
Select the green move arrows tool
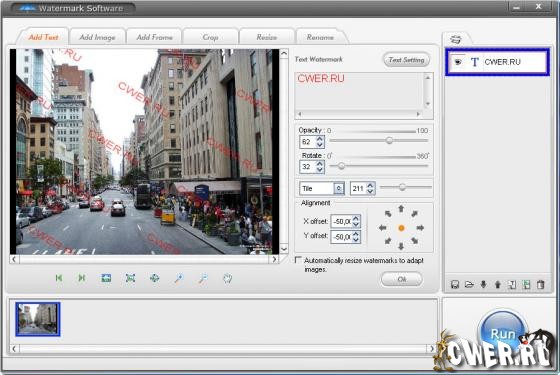(x=154, y=278)
